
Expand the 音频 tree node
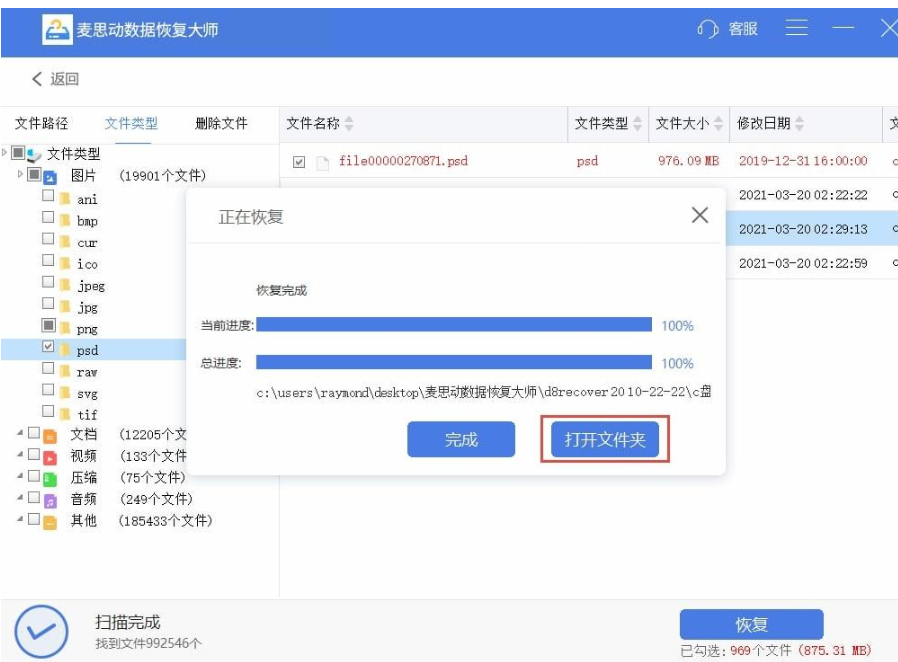pos(20,498)
